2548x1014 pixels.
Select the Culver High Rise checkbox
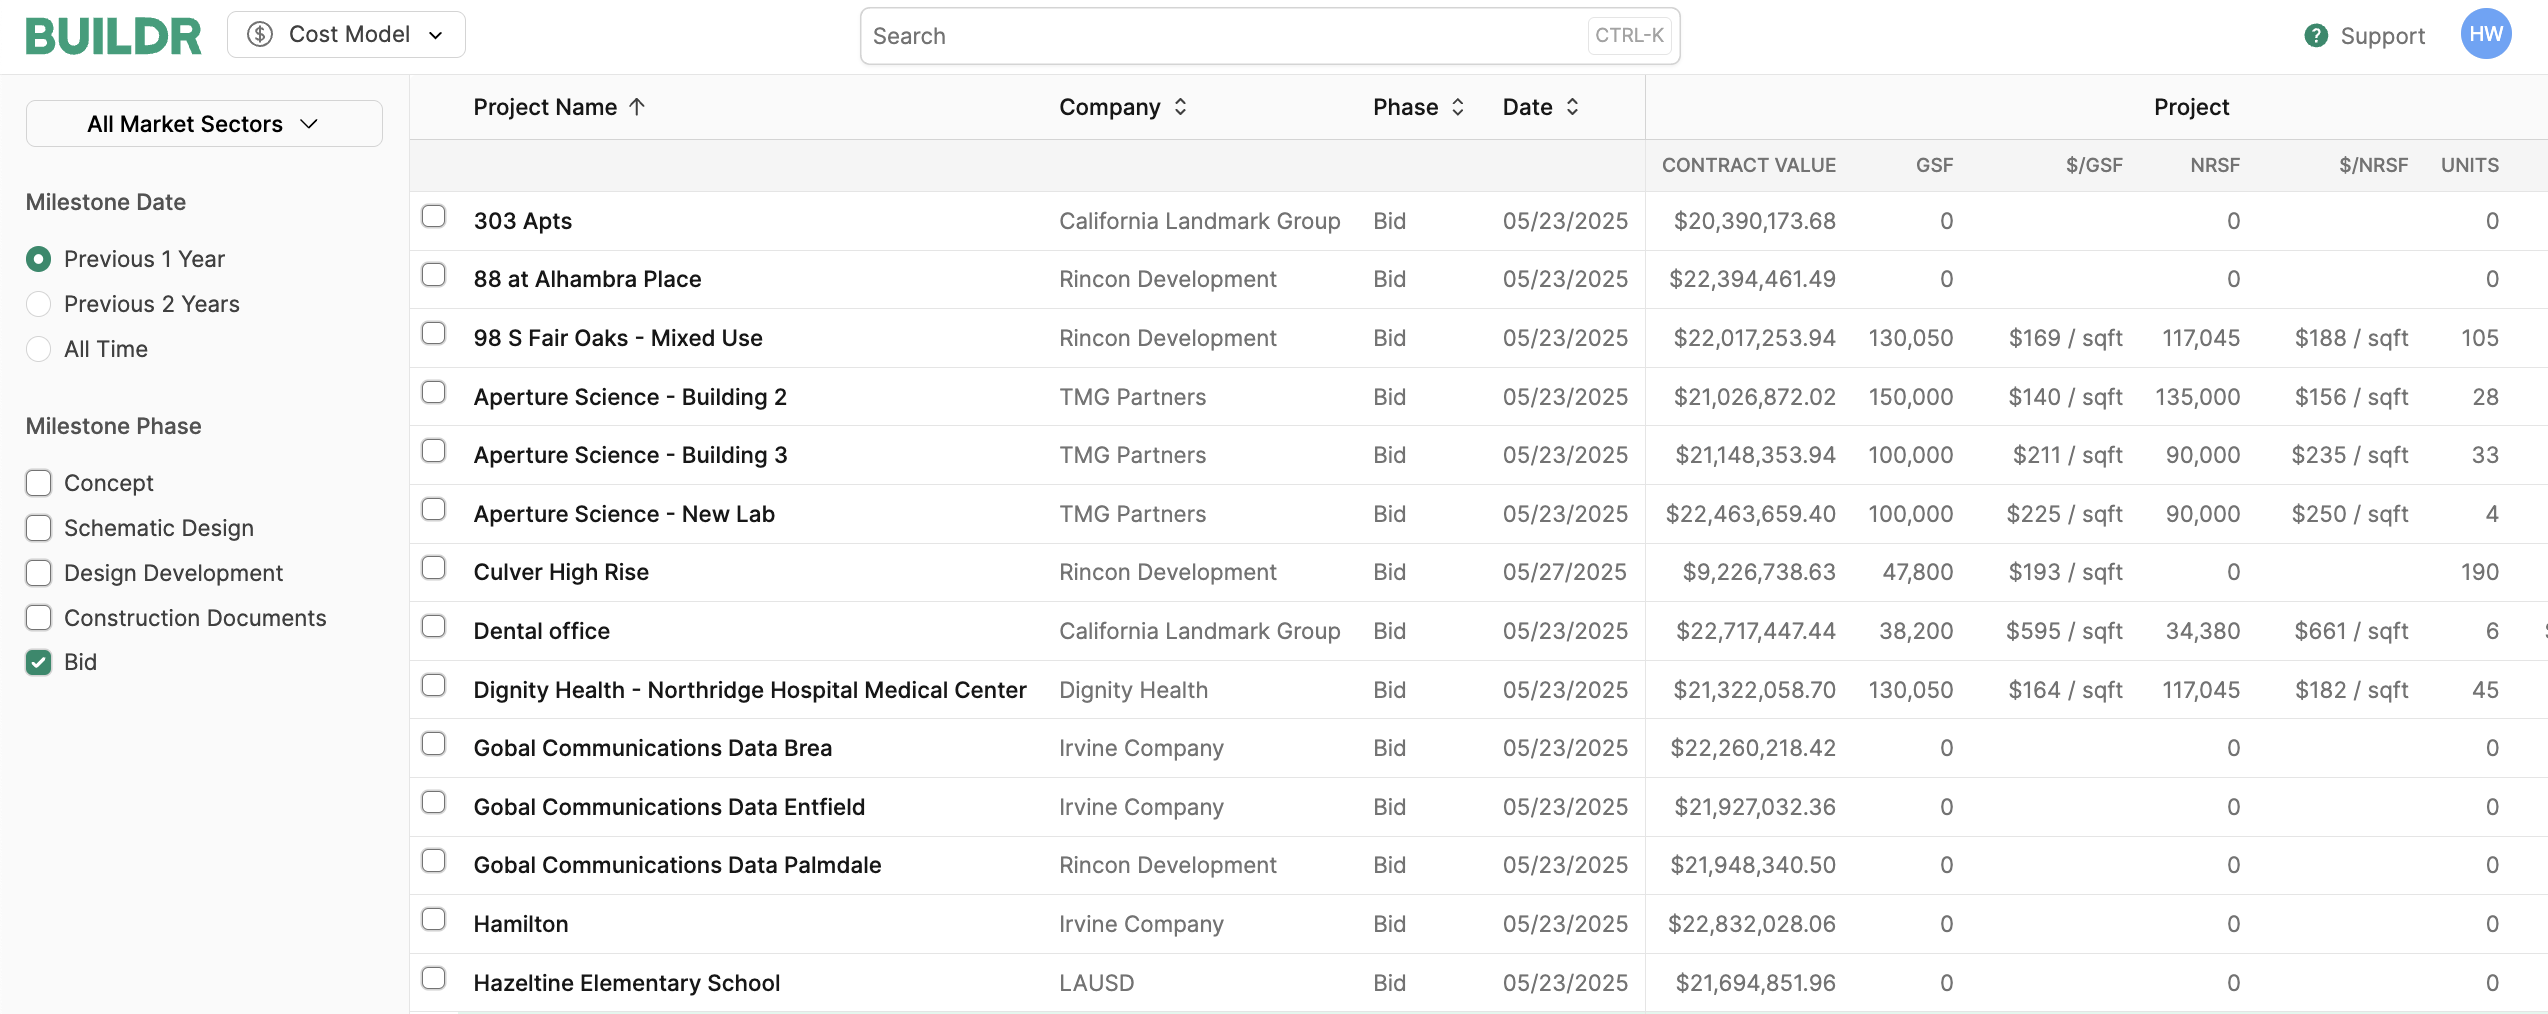coord(433,568)
